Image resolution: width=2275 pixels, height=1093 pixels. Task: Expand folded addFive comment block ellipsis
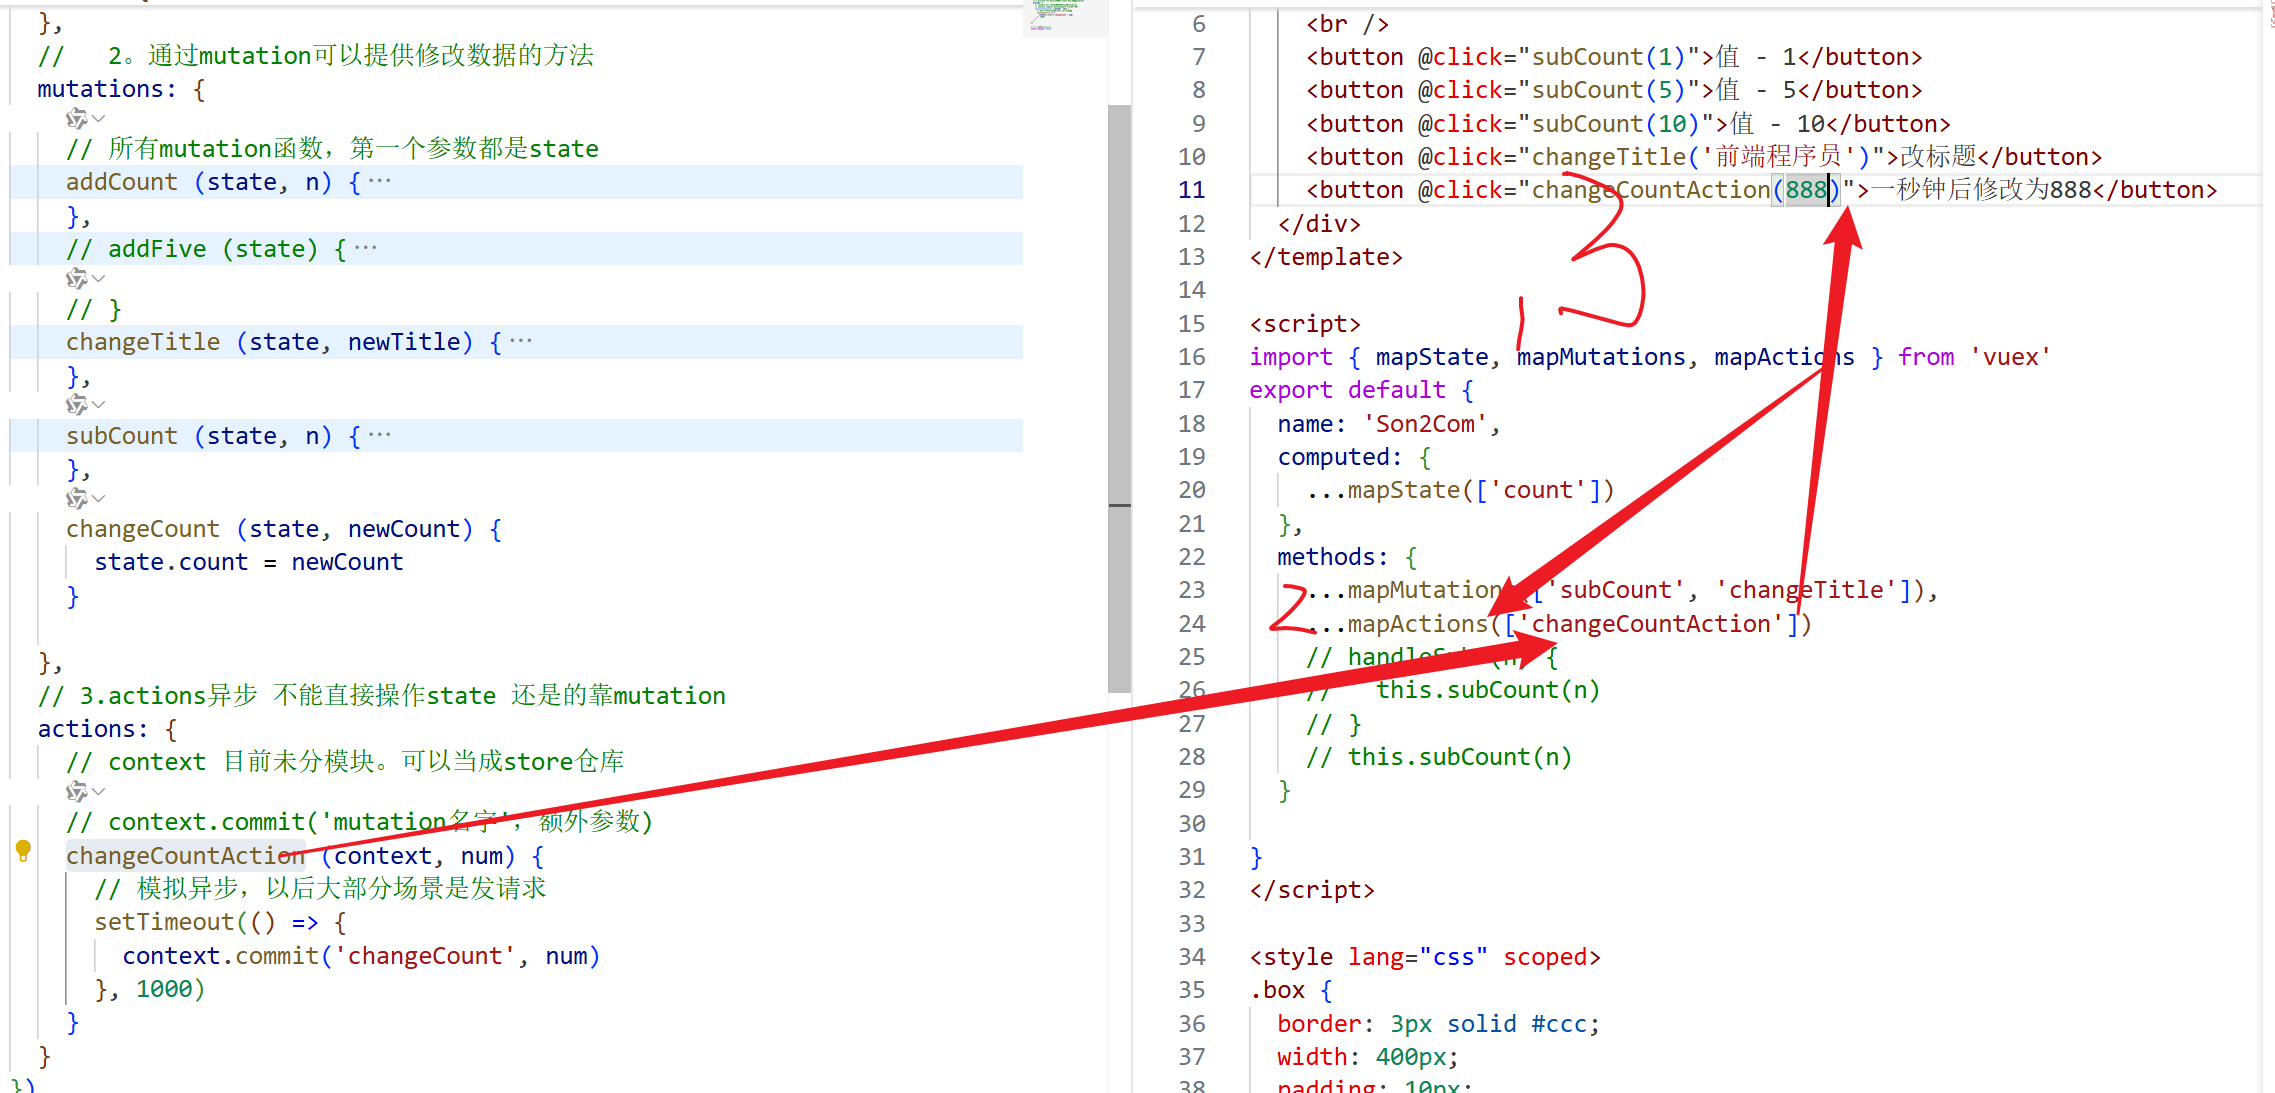[366, 249]
